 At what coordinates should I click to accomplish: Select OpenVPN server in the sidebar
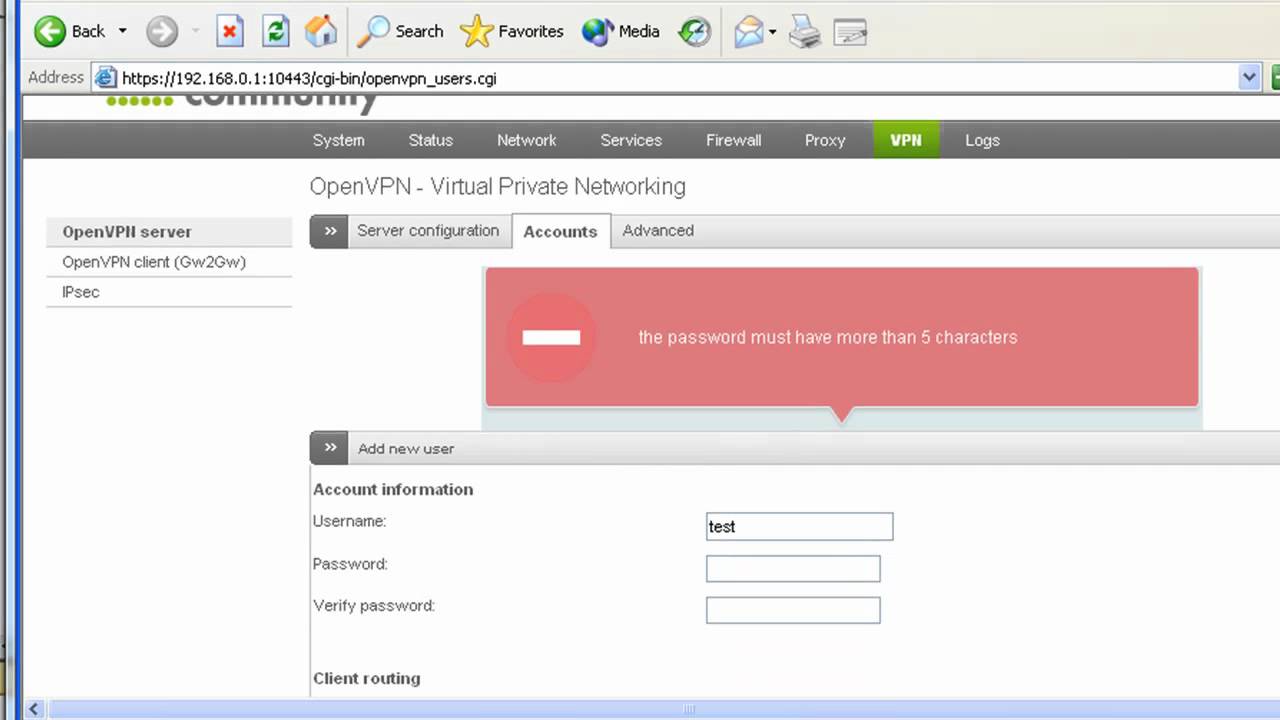[x=169, y=232]
